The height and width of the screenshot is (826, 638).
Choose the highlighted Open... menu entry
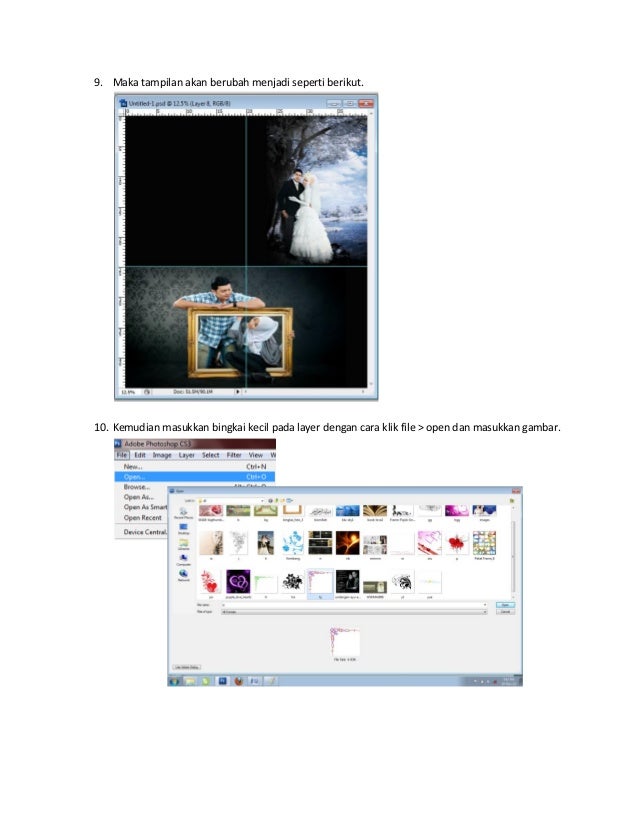[x=195, y=477]
